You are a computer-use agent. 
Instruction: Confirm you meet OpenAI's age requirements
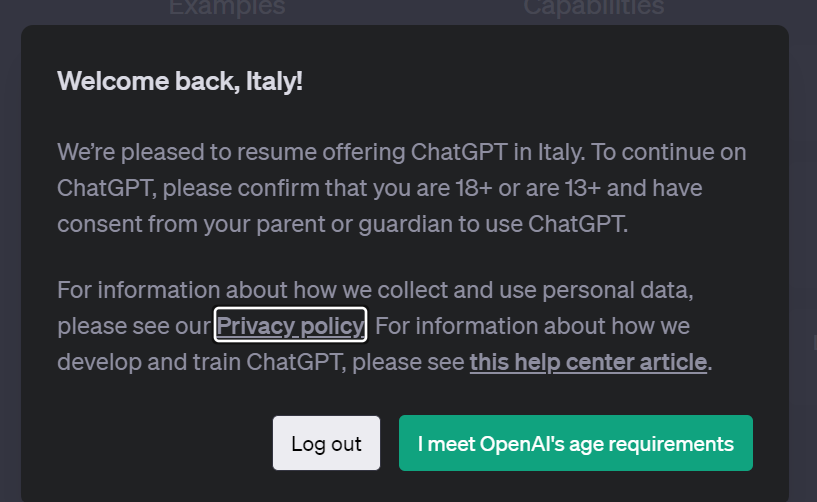click(x=575, y=443)
